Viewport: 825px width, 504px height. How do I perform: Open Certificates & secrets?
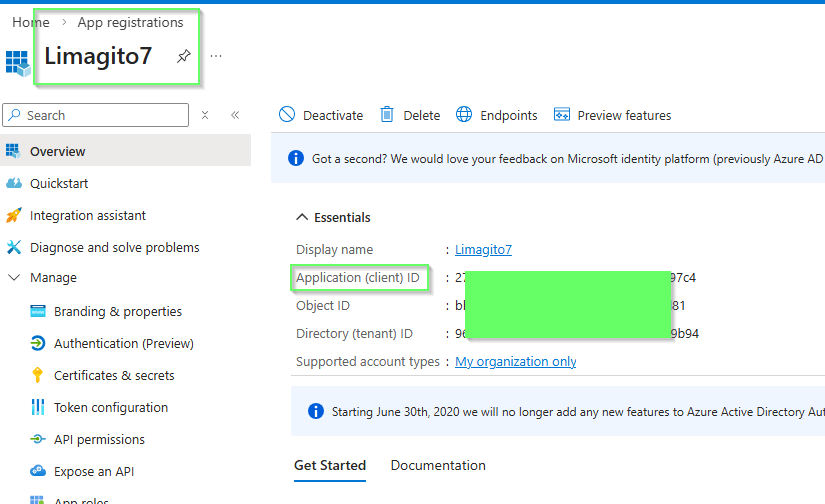coord(114,376)
